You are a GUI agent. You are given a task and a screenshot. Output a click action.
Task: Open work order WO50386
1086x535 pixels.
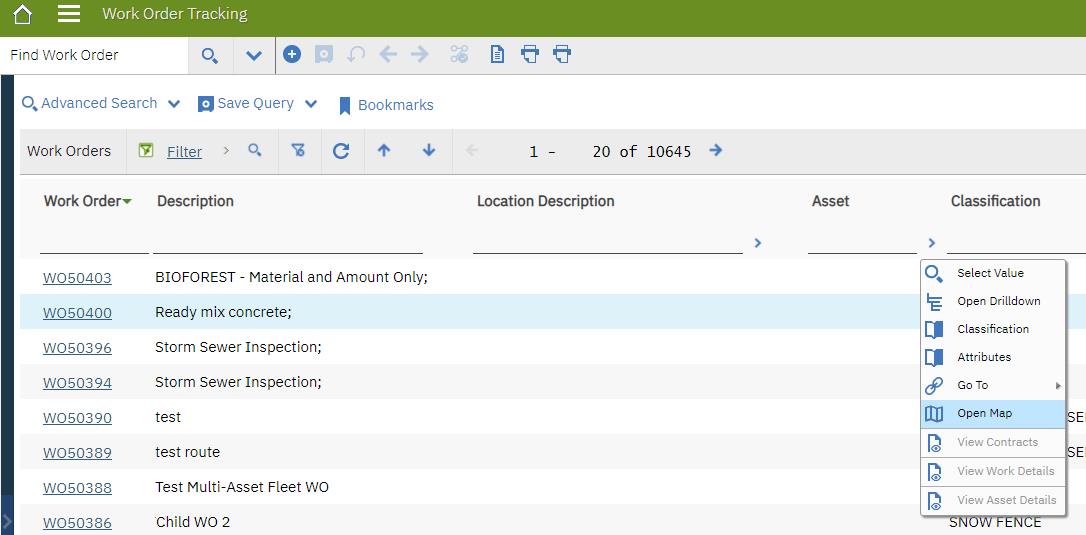pyautogui.click(x=77, y=523)
